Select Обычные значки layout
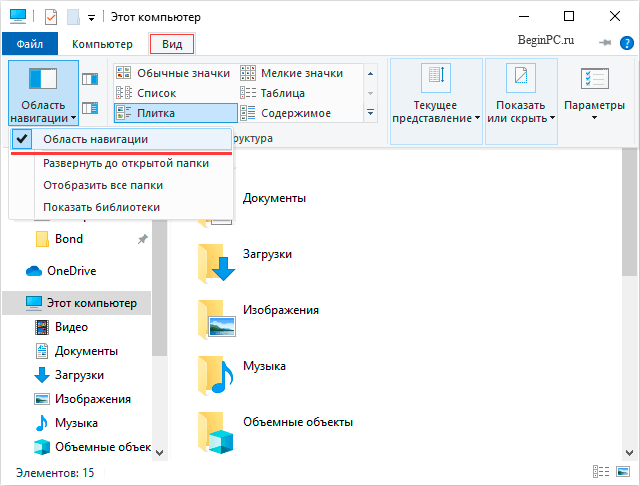Image resolution: width=640 pixels, height=486 pixels. [173, 73]
